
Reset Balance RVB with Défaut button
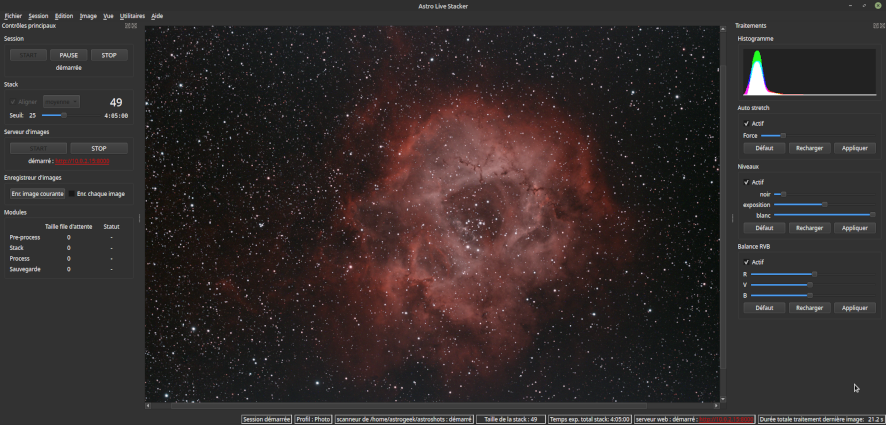764,308
